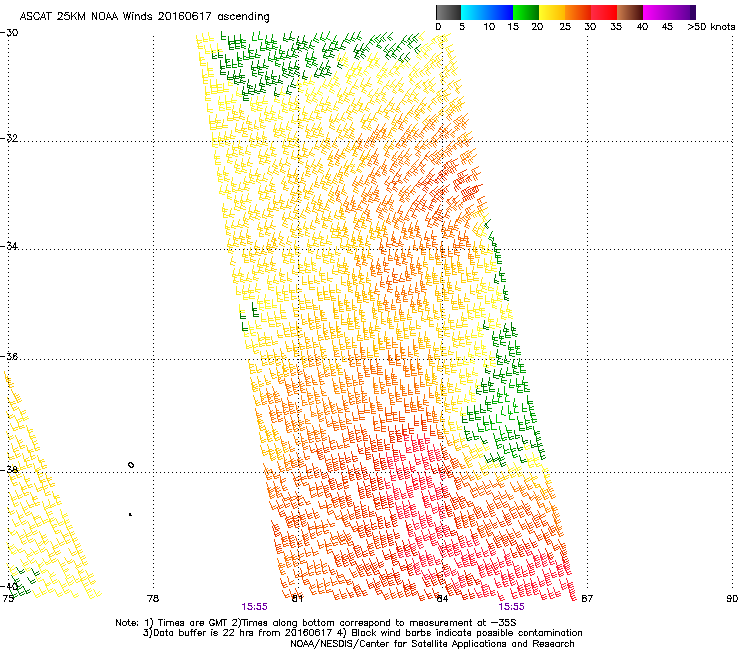Click the '81' longitude axis label
Viewport: 740px width, 650px height.
(297, 599)
